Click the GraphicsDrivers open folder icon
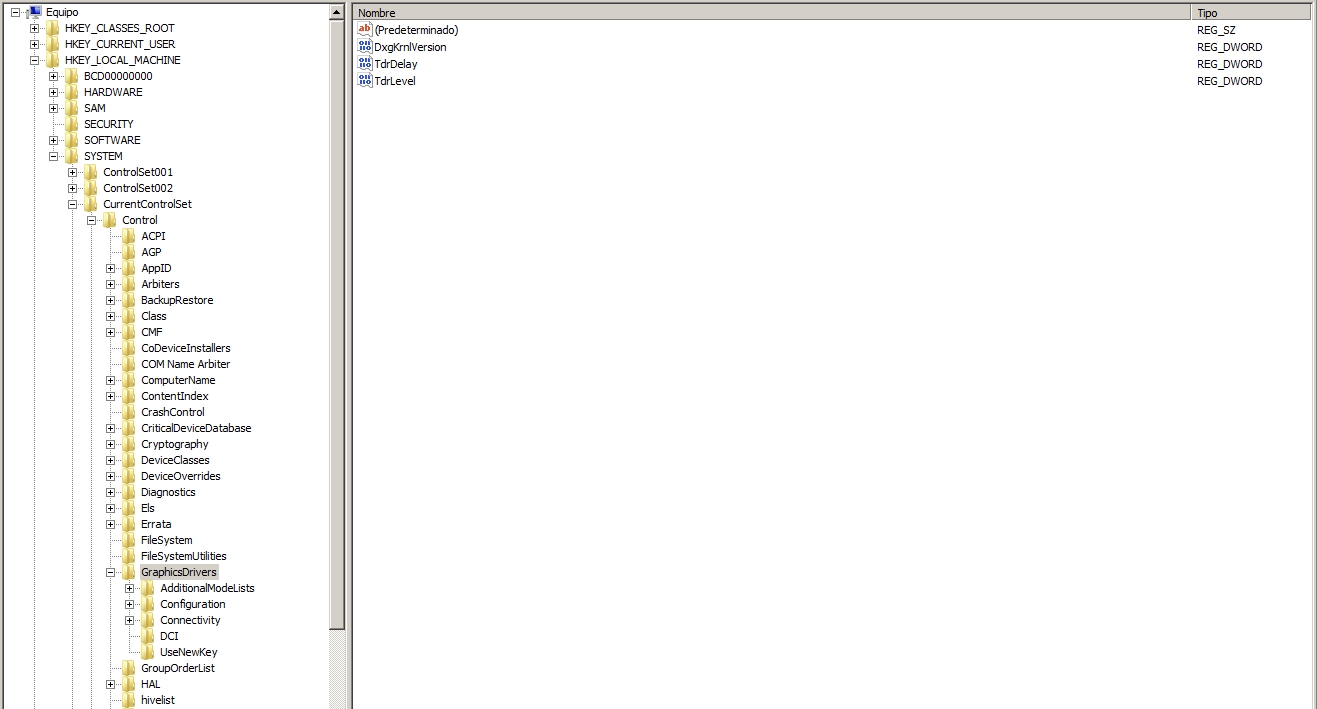 click(x=129, y=572)
